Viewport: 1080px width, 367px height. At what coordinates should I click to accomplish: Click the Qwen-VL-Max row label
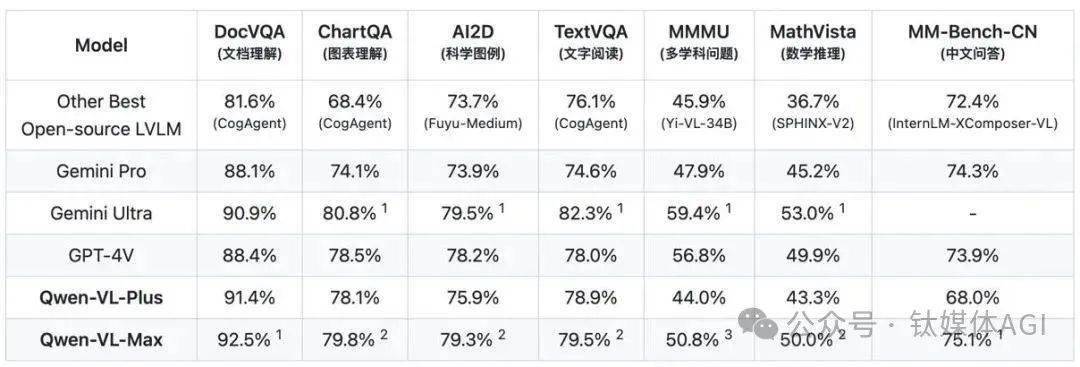click(x=101, y=339)
